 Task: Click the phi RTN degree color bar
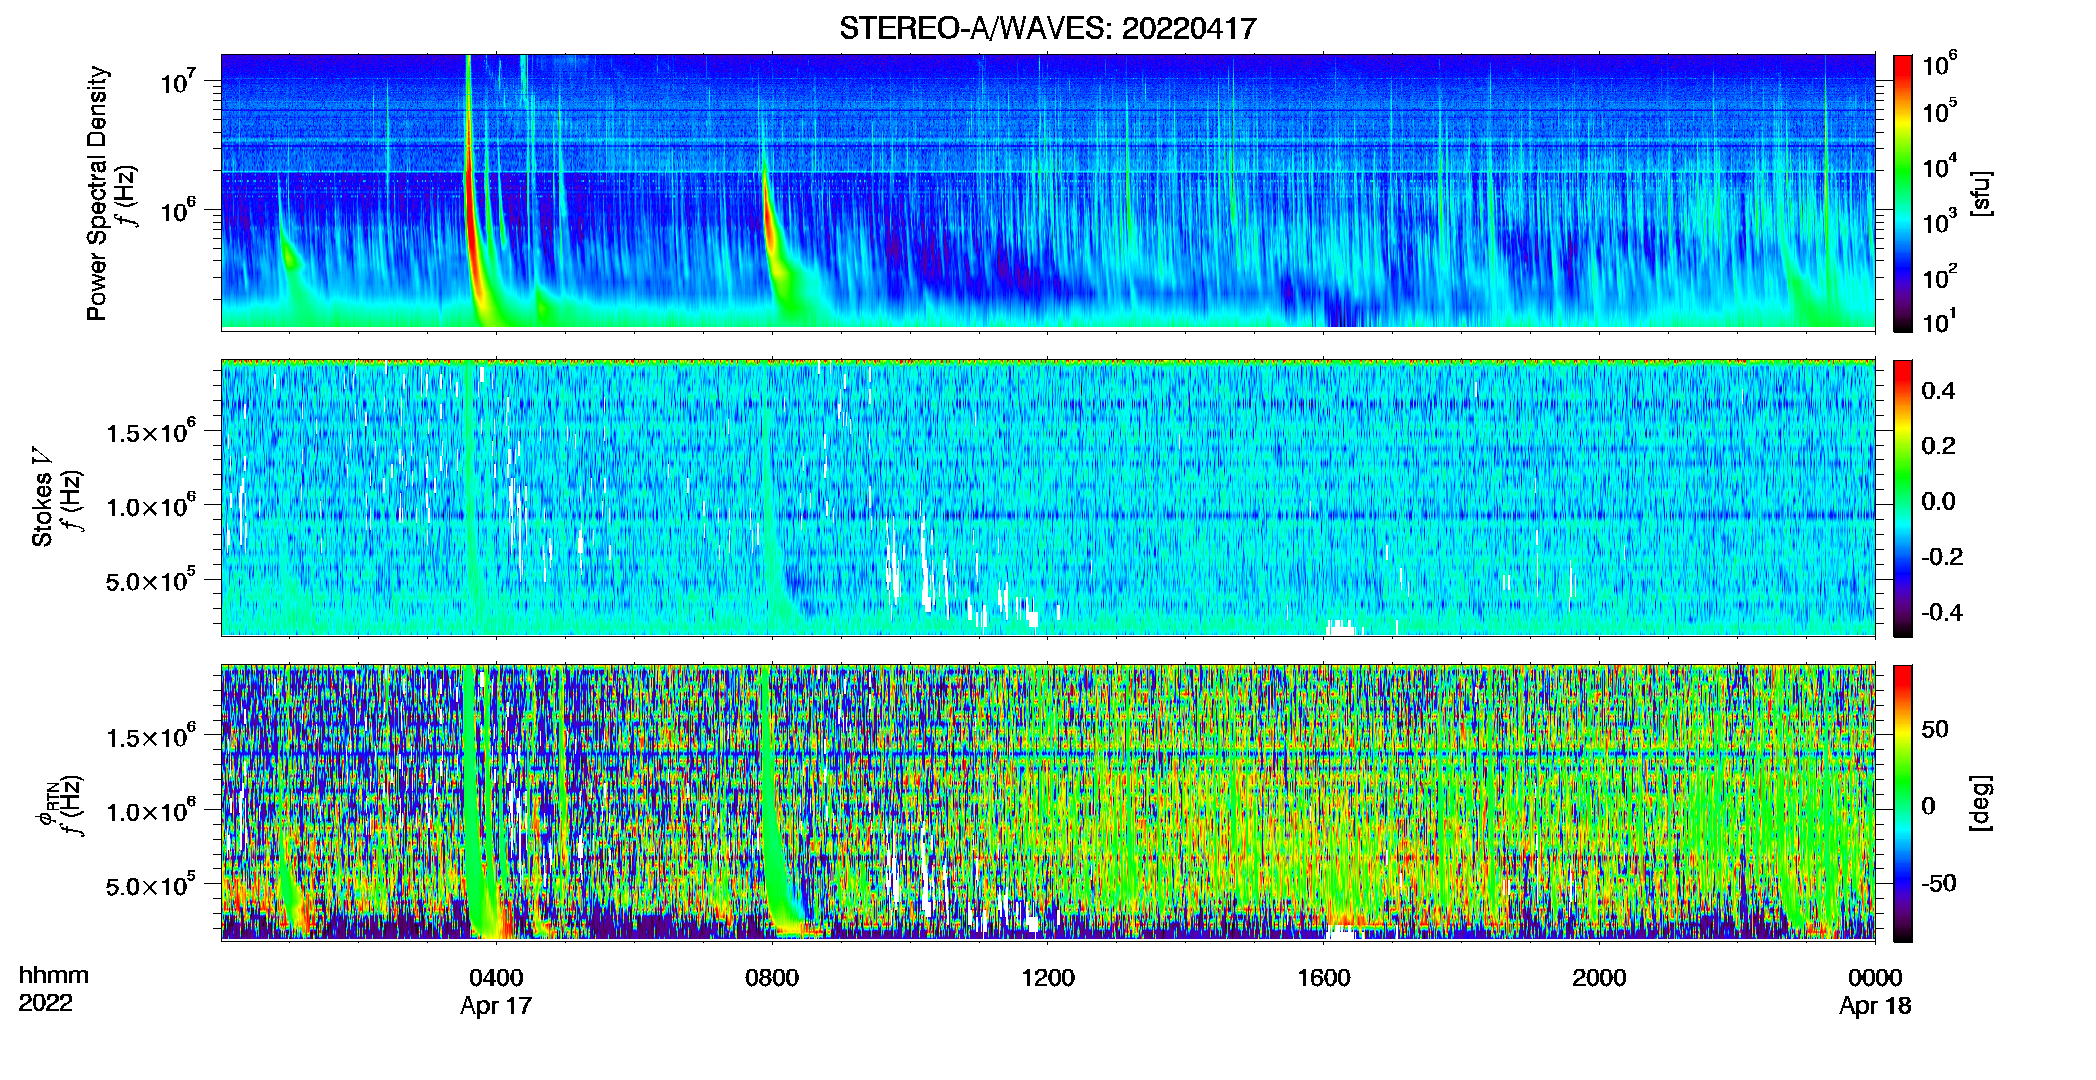click(x=1903, y=803)
